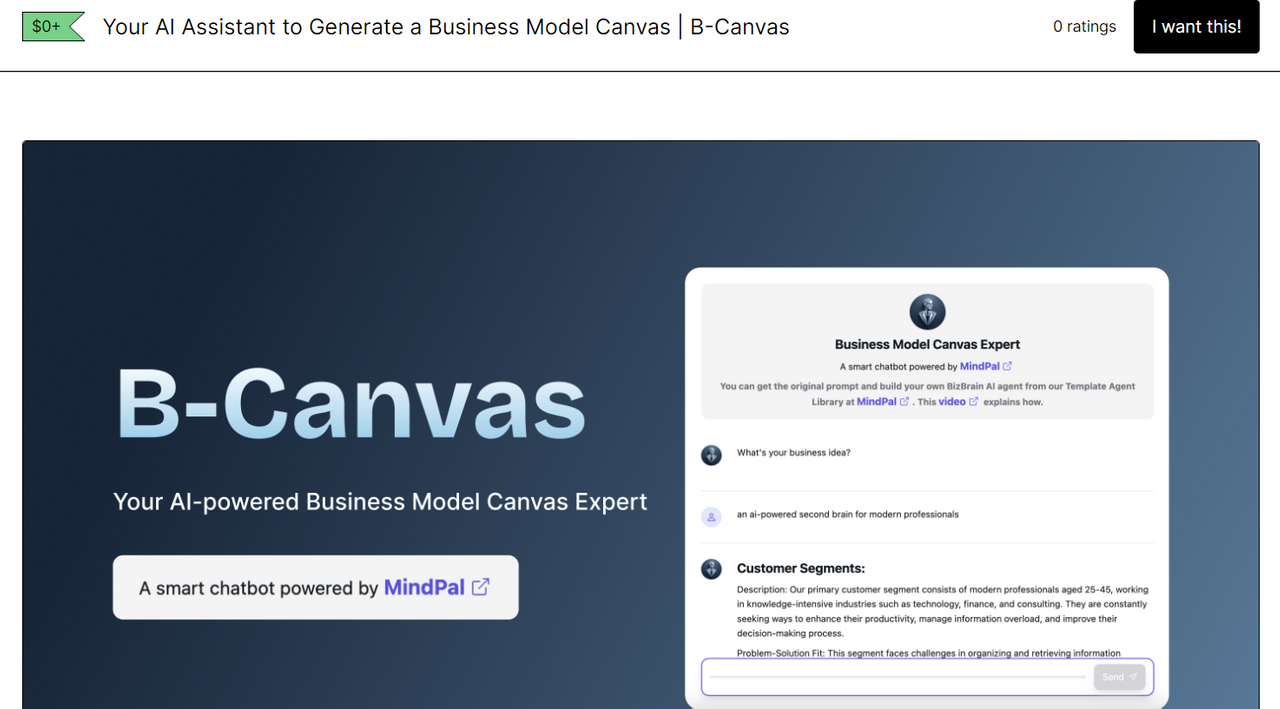Click the "What's your business idea?" message

[x=794, y=453]
